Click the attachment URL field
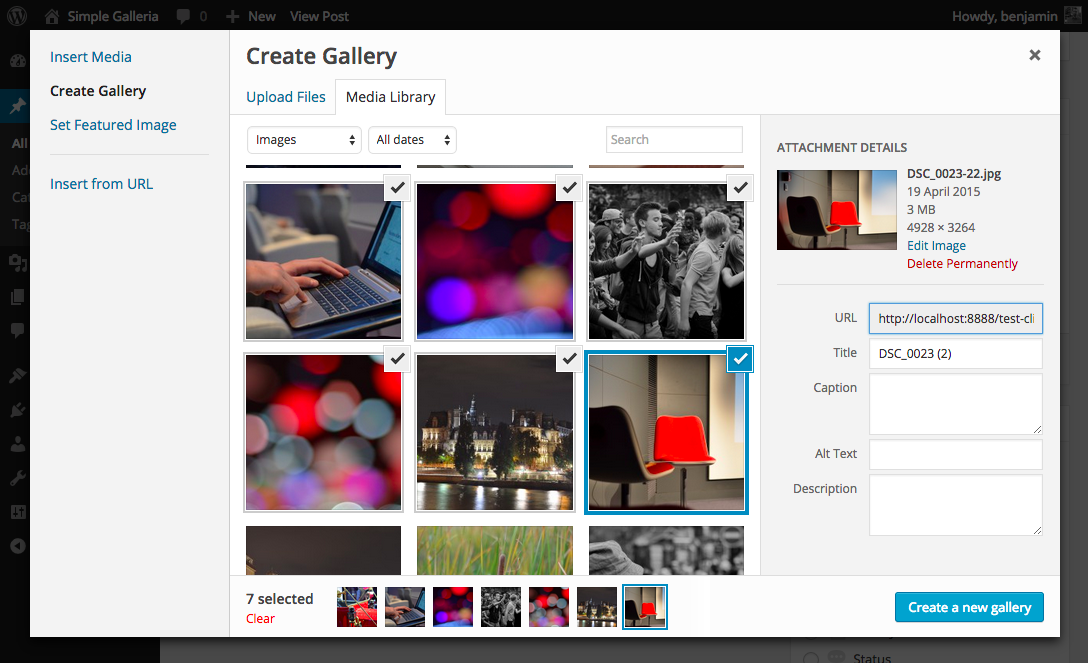Viewport: 1088px width, 663px height. pyautogui.click(x=955, y=319)
